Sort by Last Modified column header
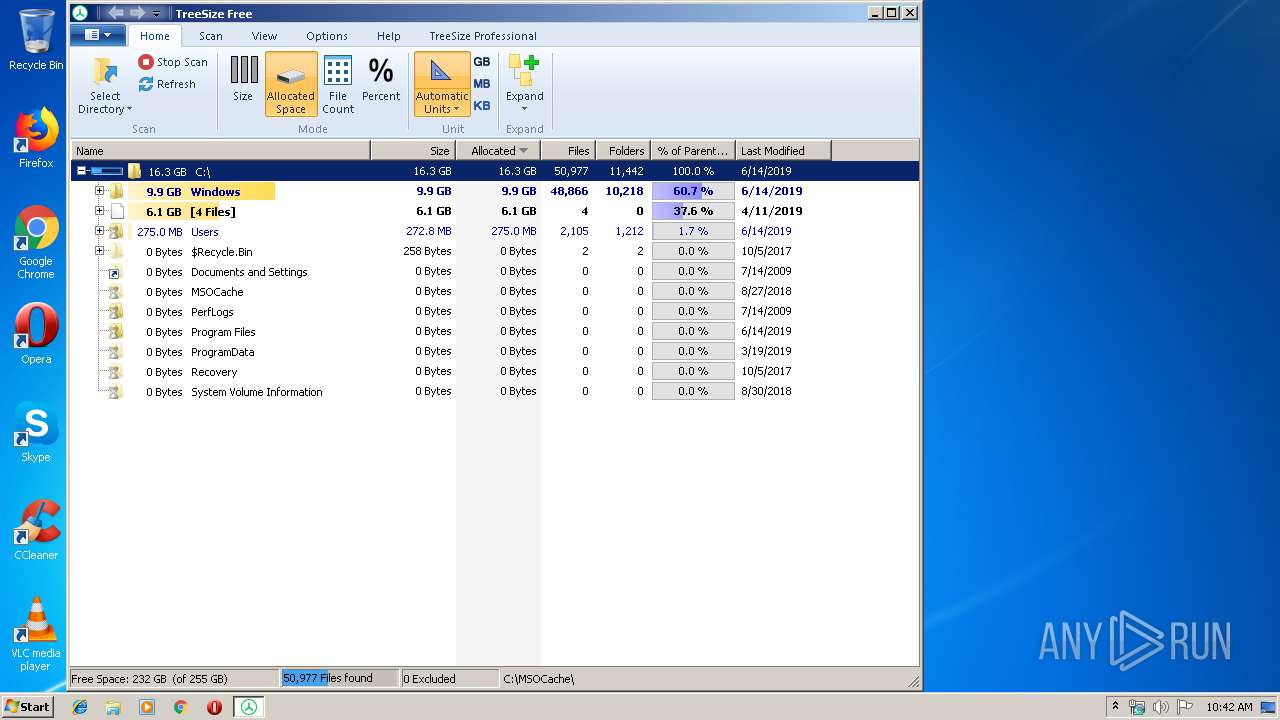This screenshot has width=1280, height=720. (x=783, y=151)
